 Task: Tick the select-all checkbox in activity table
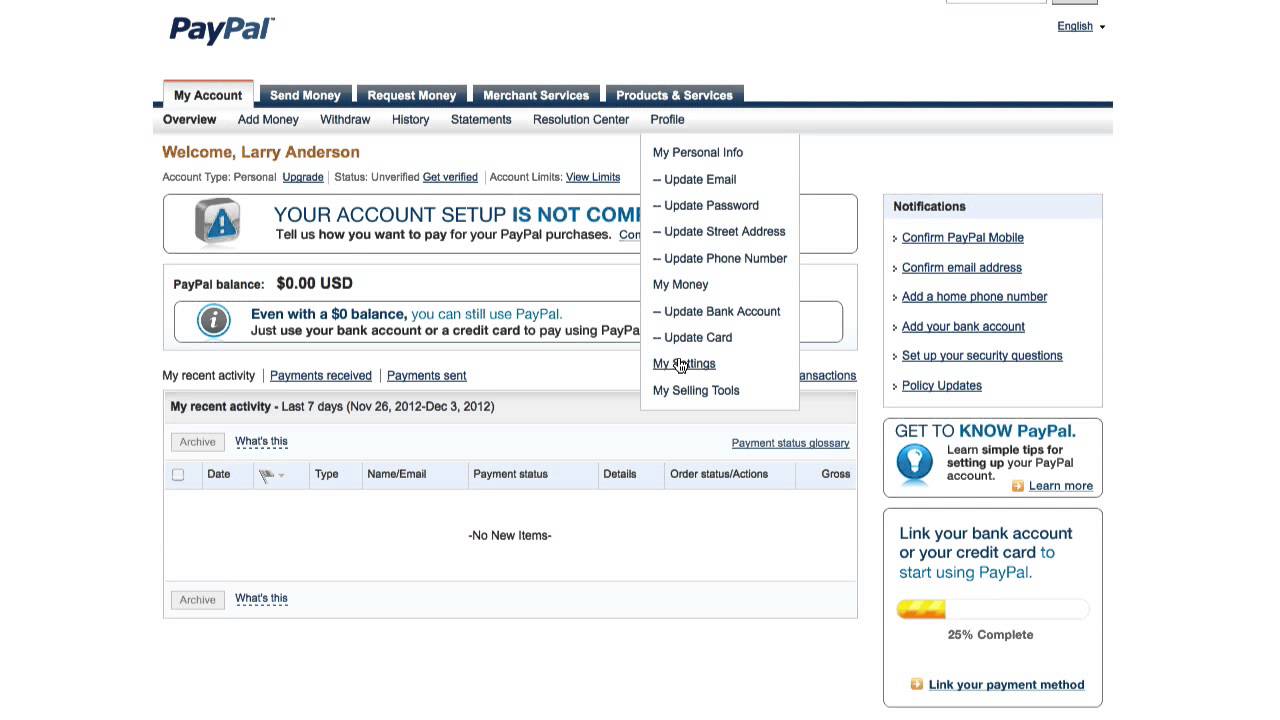point(178,474)
